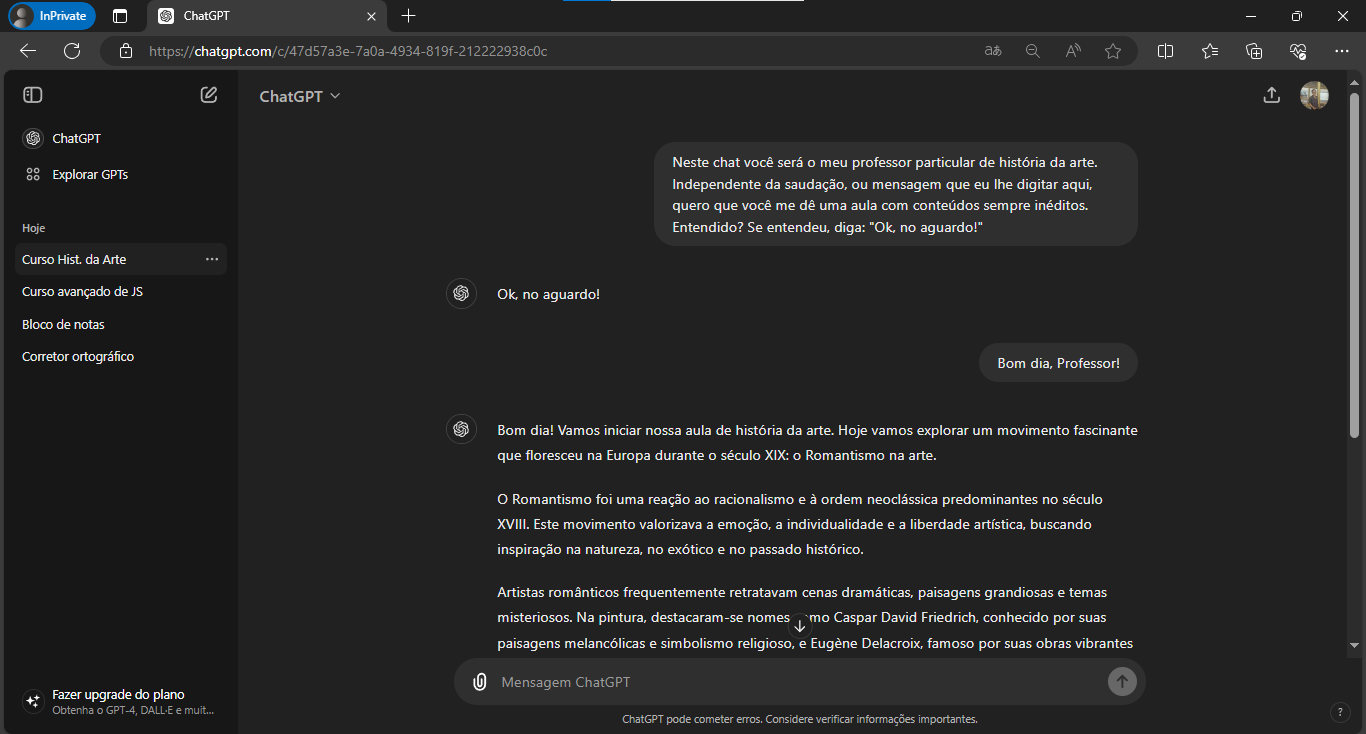Open Browser essentials heart icon
Viewport: 1366px width, 734px height.
click(1298, 51)
